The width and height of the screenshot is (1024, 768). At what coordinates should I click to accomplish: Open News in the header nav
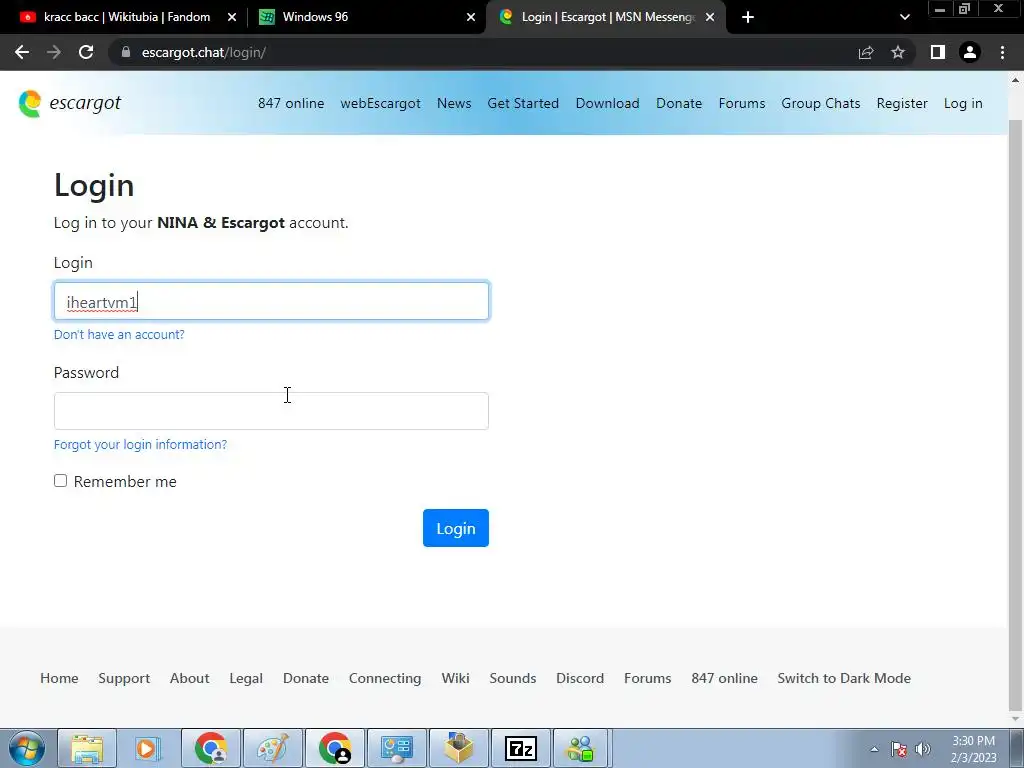454,103
